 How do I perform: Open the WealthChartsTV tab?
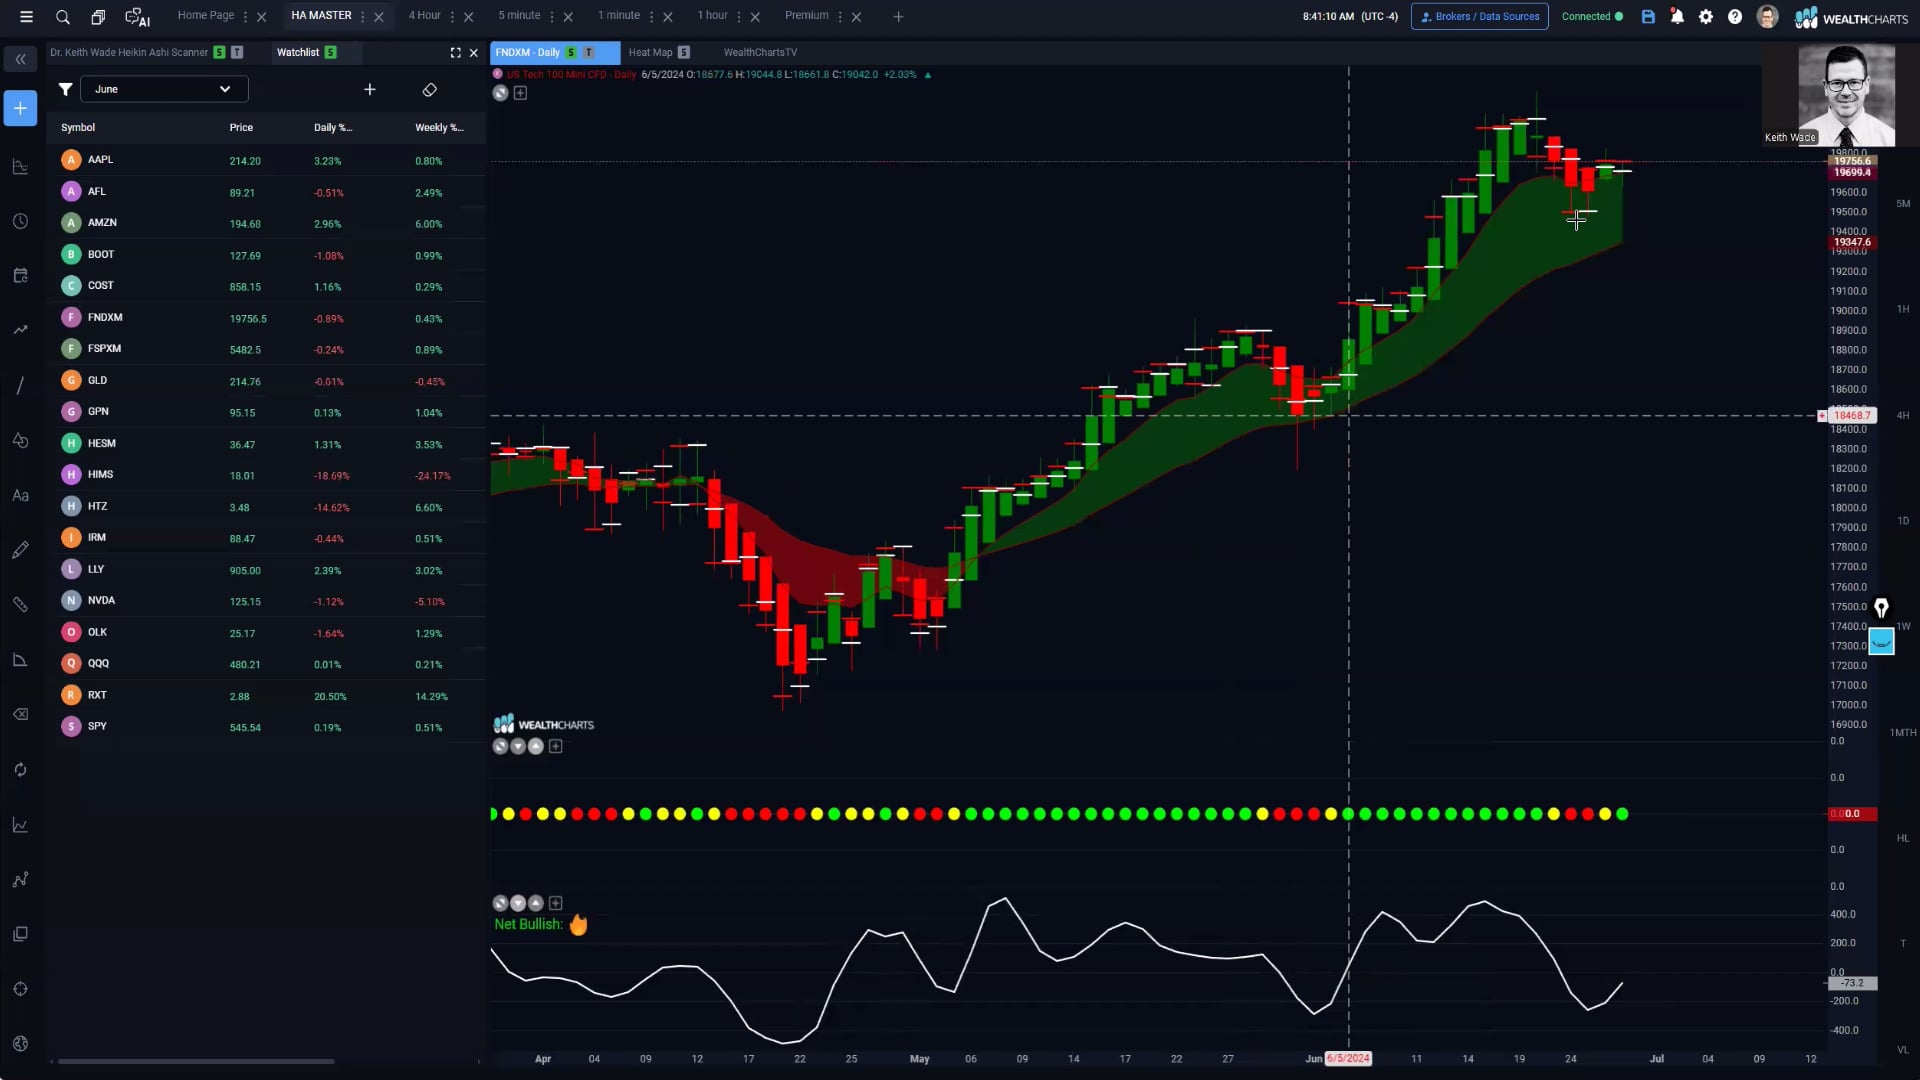(760, 53)
